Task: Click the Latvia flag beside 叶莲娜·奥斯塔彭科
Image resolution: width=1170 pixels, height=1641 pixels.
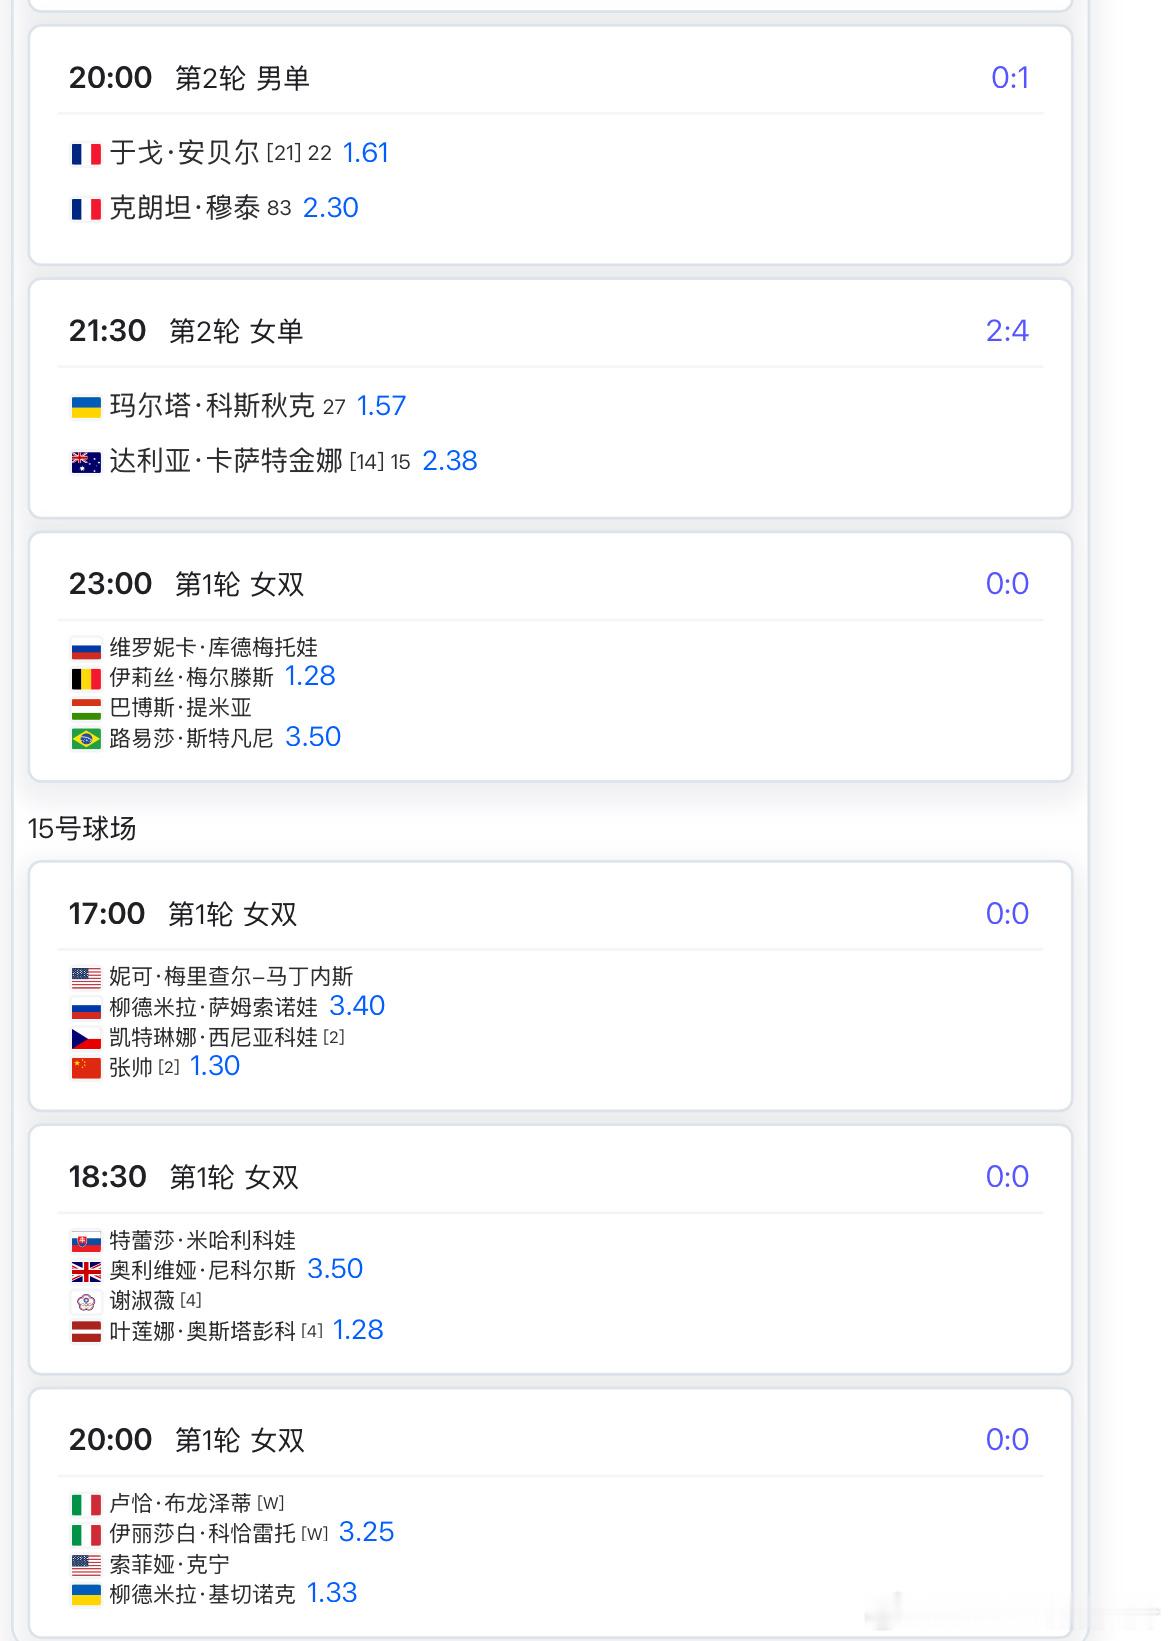Action: [x=86, y=1332]
